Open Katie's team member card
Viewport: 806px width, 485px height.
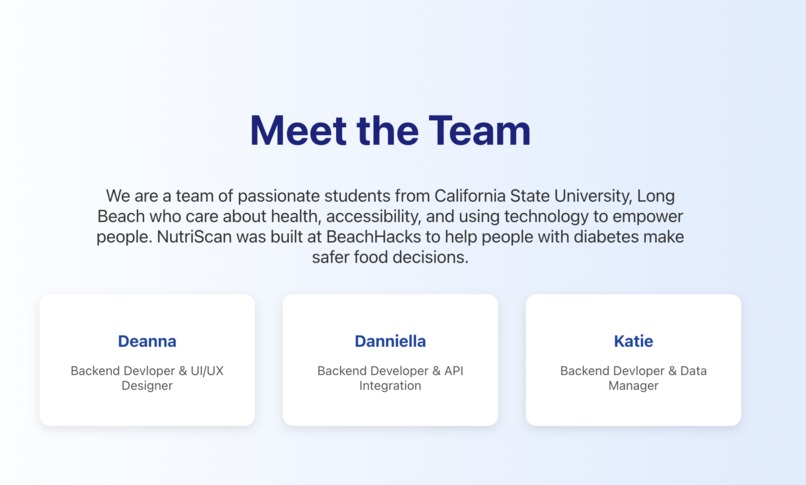click(x=633, y=360)
